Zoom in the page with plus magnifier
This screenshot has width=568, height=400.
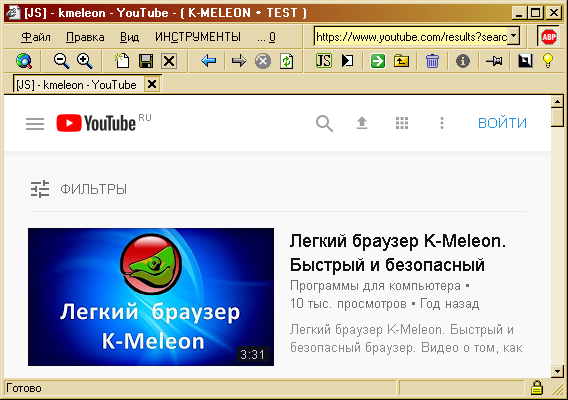click(84, 61)
